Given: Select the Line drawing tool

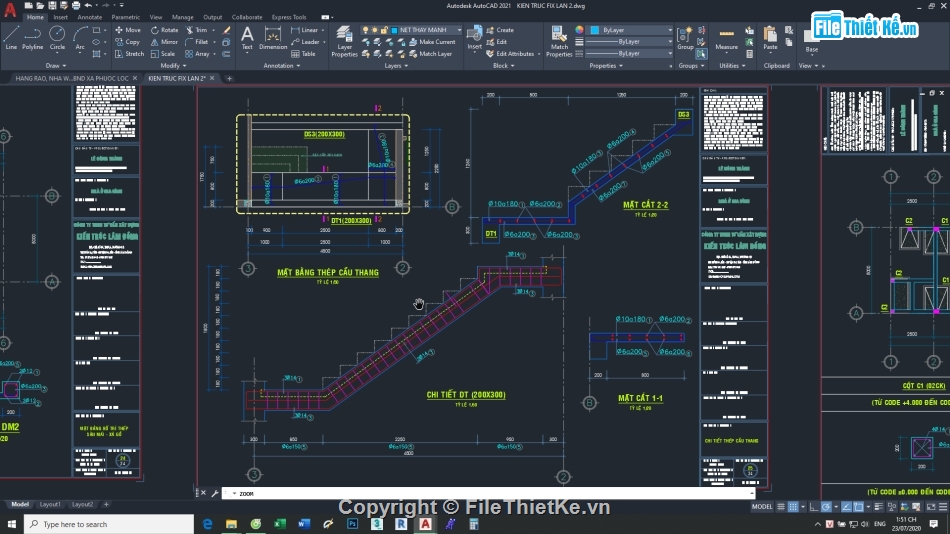Looking at the screenshot, I should point(11,38).
